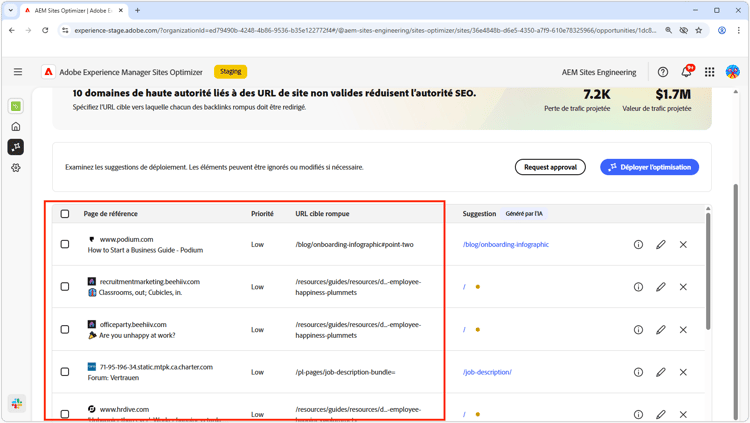750x423 pixels.
Task: Check the officeparty.beehiiv.com row
Action: coord(65,330)
